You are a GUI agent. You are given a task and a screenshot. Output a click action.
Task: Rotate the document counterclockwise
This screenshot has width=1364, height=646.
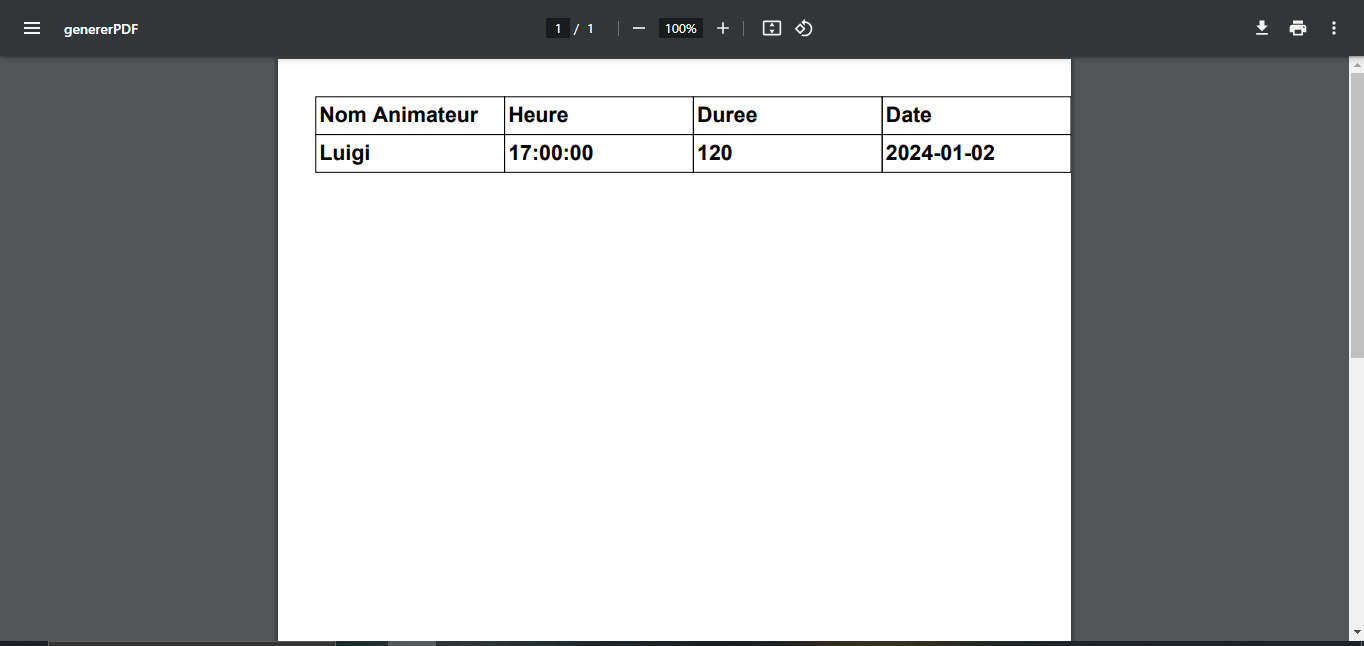coord(804,28)
